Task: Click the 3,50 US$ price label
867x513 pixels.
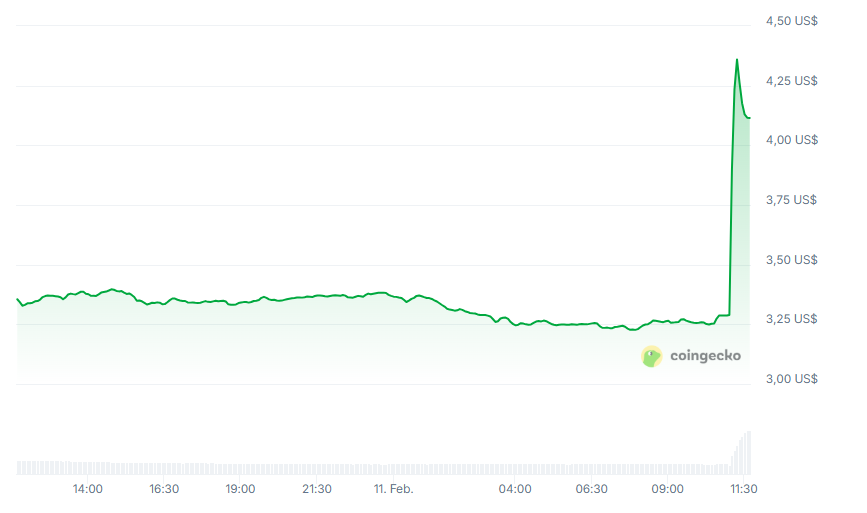Action: pos(792,260)
